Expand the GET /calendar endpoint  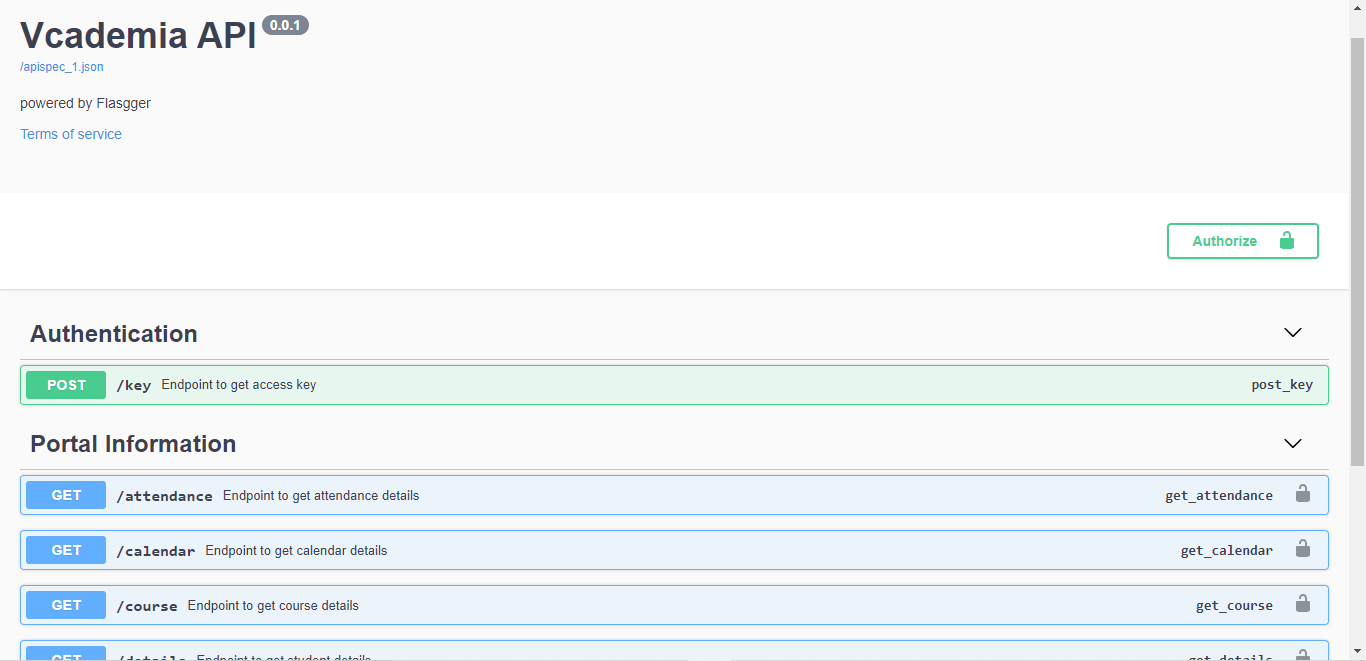[x=674, y=550]
